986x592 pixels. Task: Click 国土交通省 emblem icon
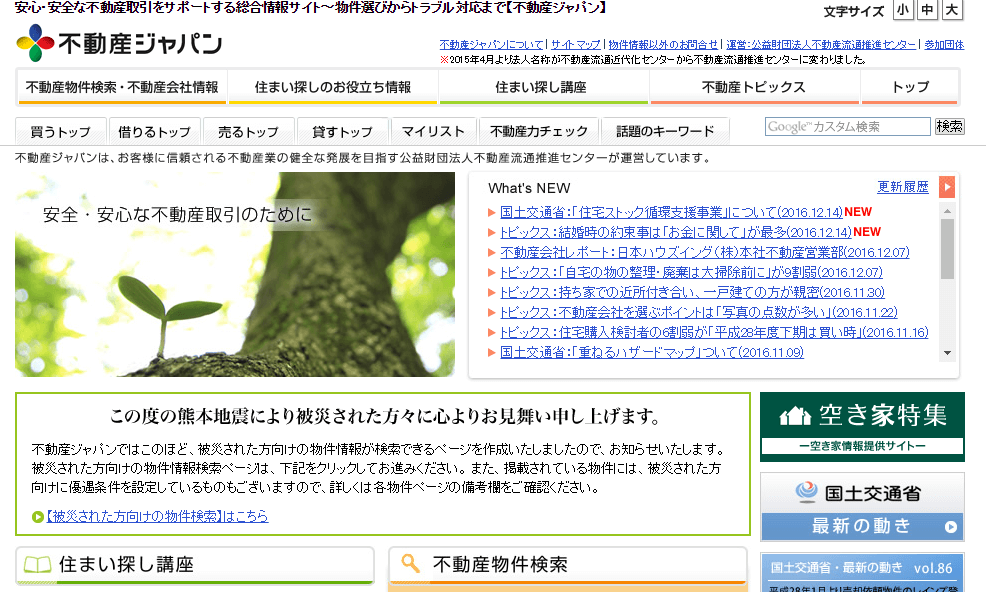tap(806, 492)
